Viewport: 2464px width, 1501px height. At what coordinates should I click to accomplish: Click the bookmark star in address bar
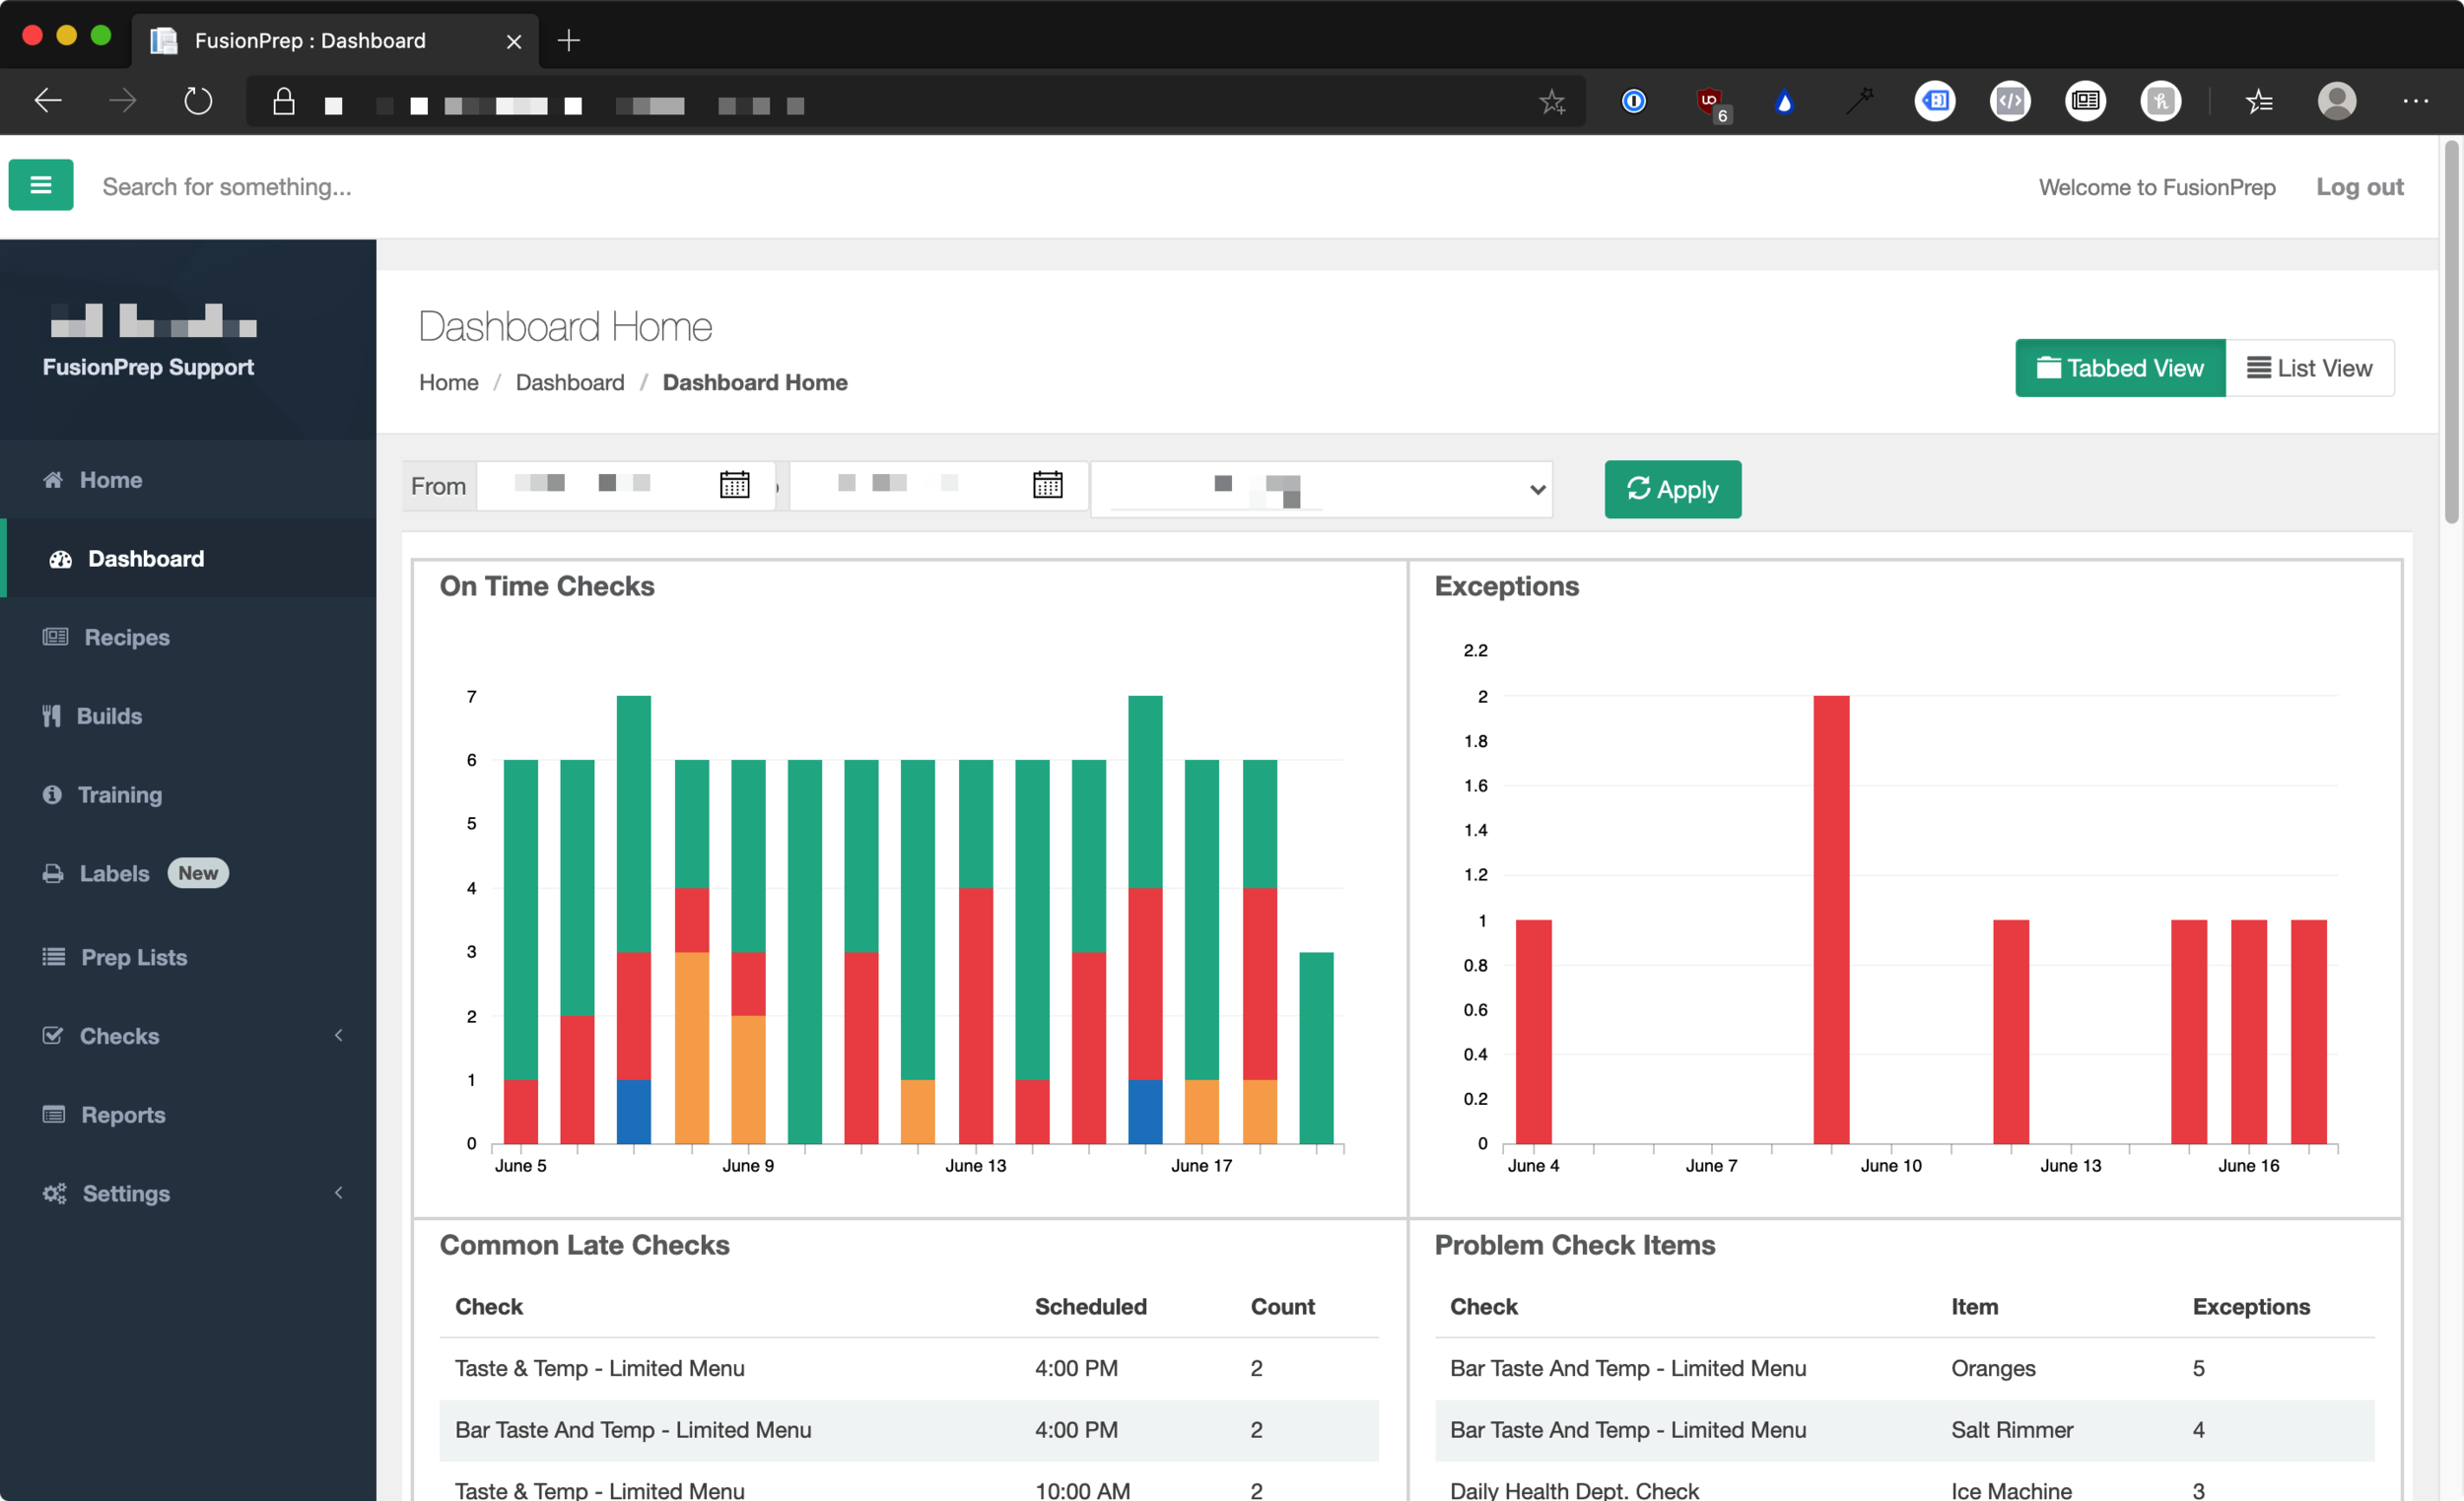[1552, 101]
